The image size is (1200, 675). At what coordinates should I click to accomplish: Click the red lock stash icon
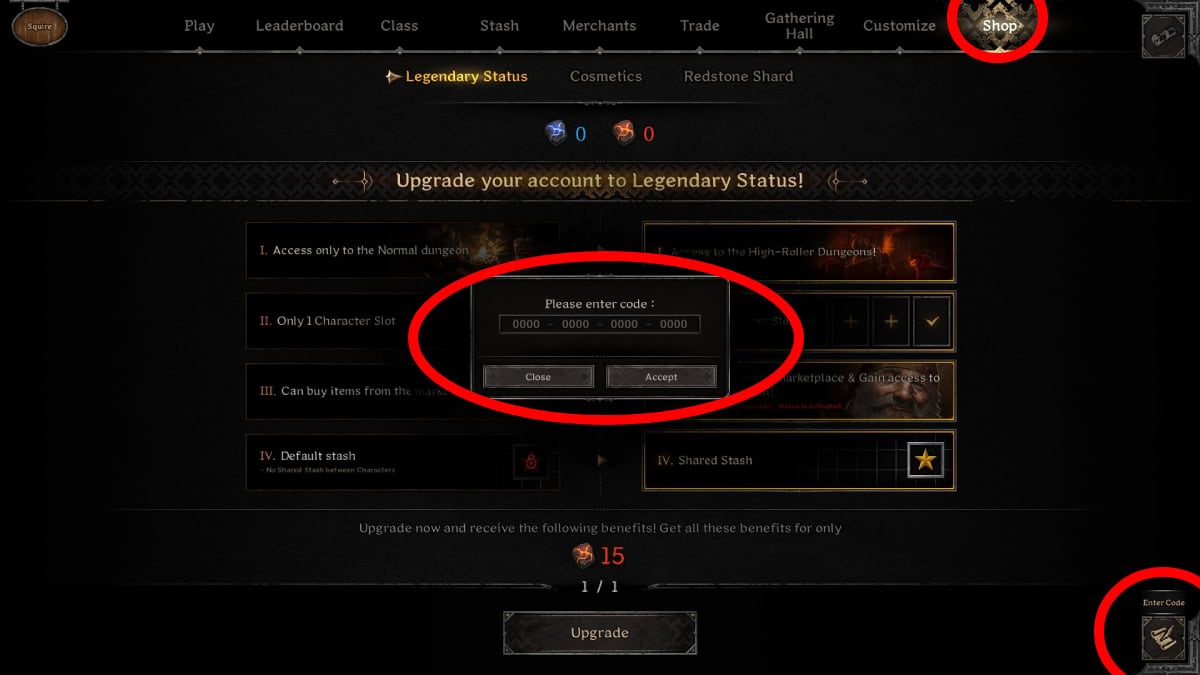(x=531, y=461)
